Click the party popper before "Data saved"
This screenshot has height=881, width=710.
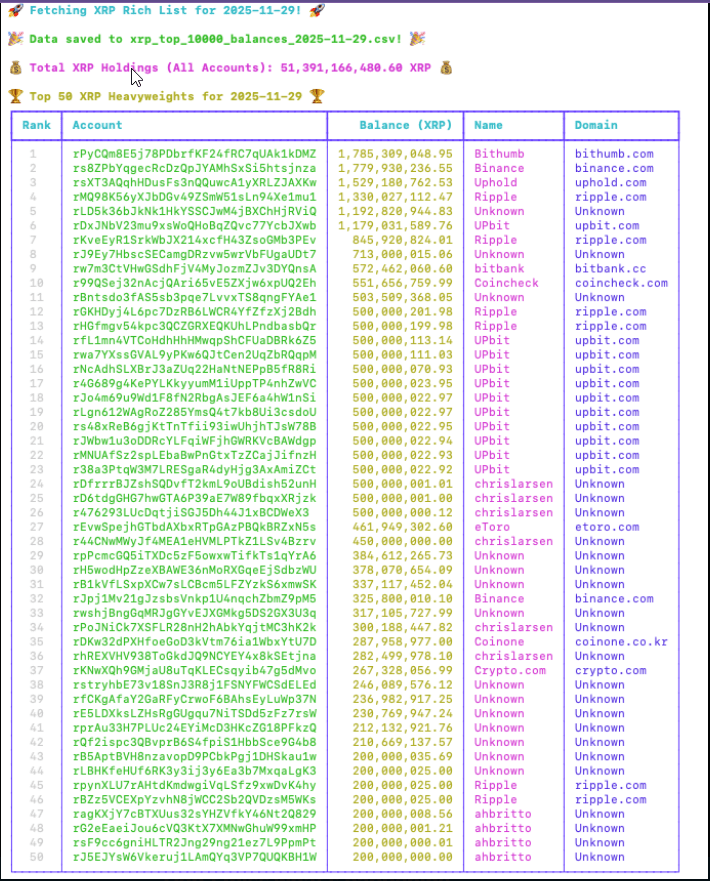point(15,39)
